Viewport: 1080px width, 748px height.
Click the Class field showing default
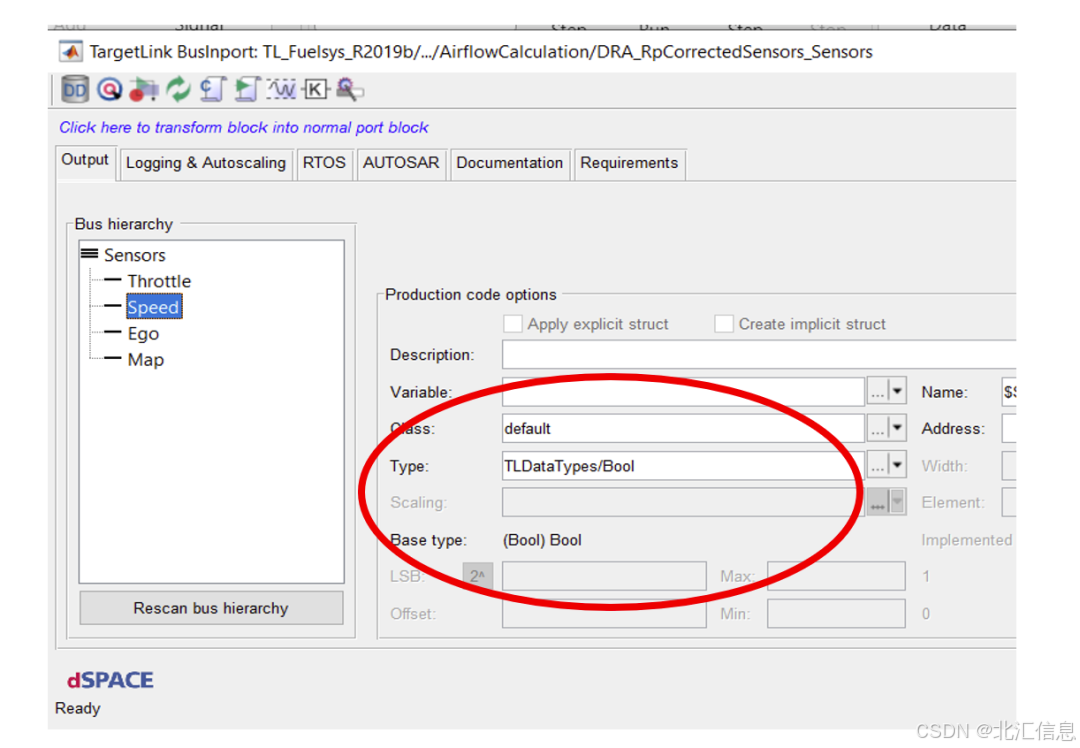tap(683, 428)
